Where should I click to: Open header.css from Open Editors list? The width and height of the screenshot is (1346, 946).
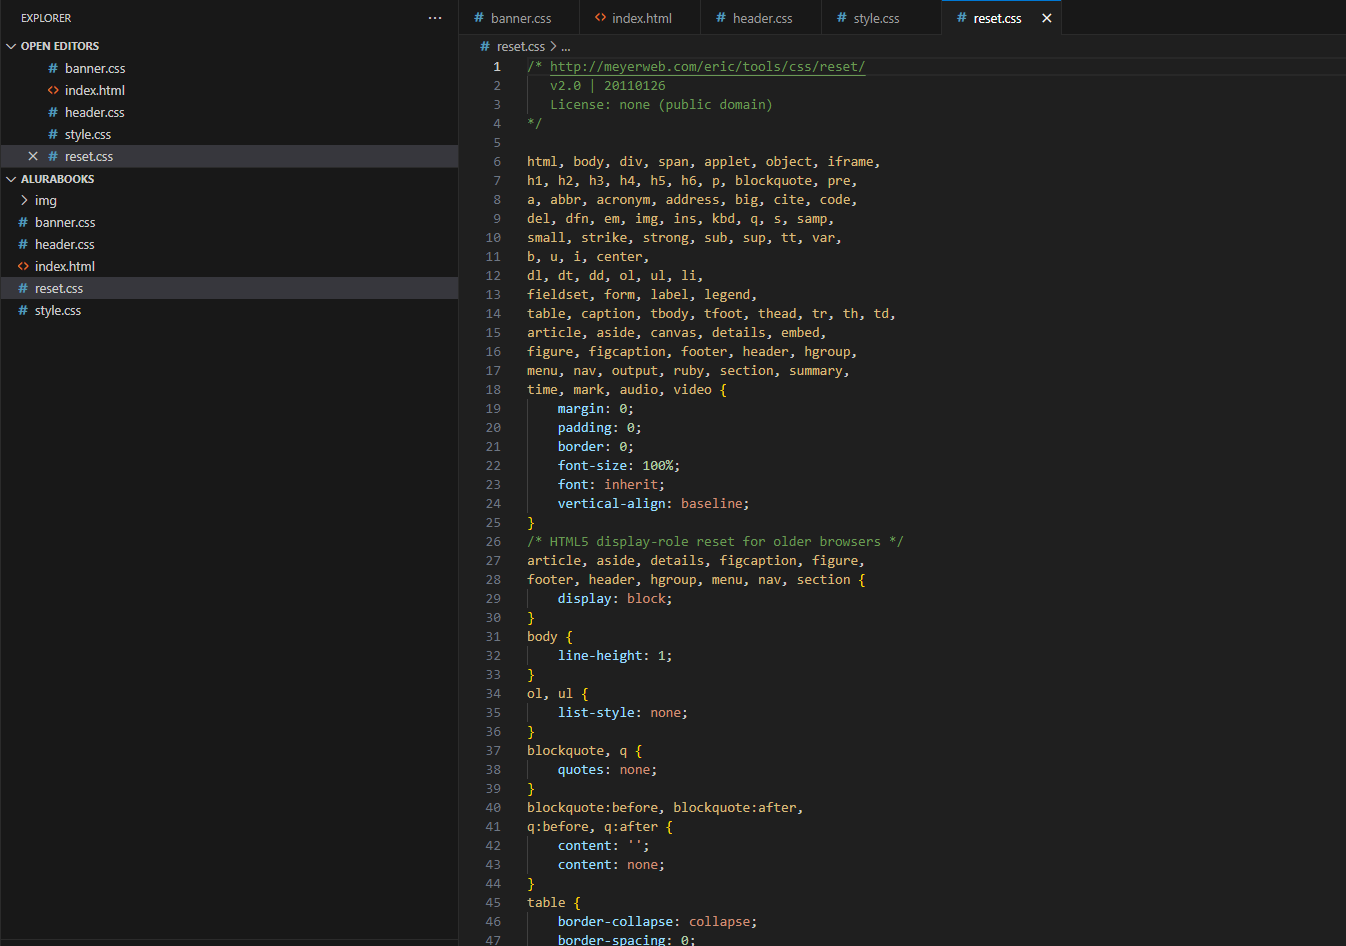229,112
